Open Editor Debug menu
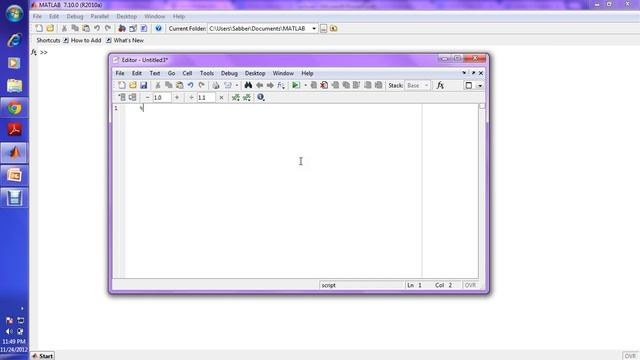The height and width of the screenshot is (360, 640). point(229,73)
